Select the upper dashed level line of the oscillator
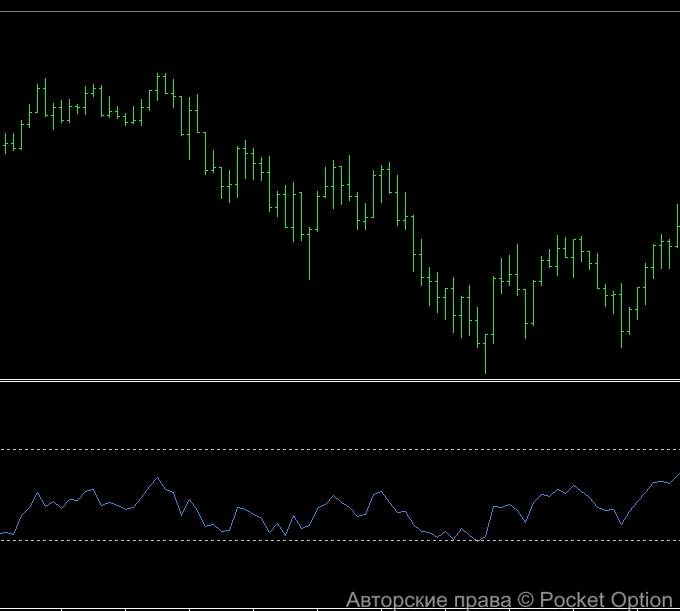Image resolution: width=680 pixels, height=611 pixels. click(x=300, y=450)
